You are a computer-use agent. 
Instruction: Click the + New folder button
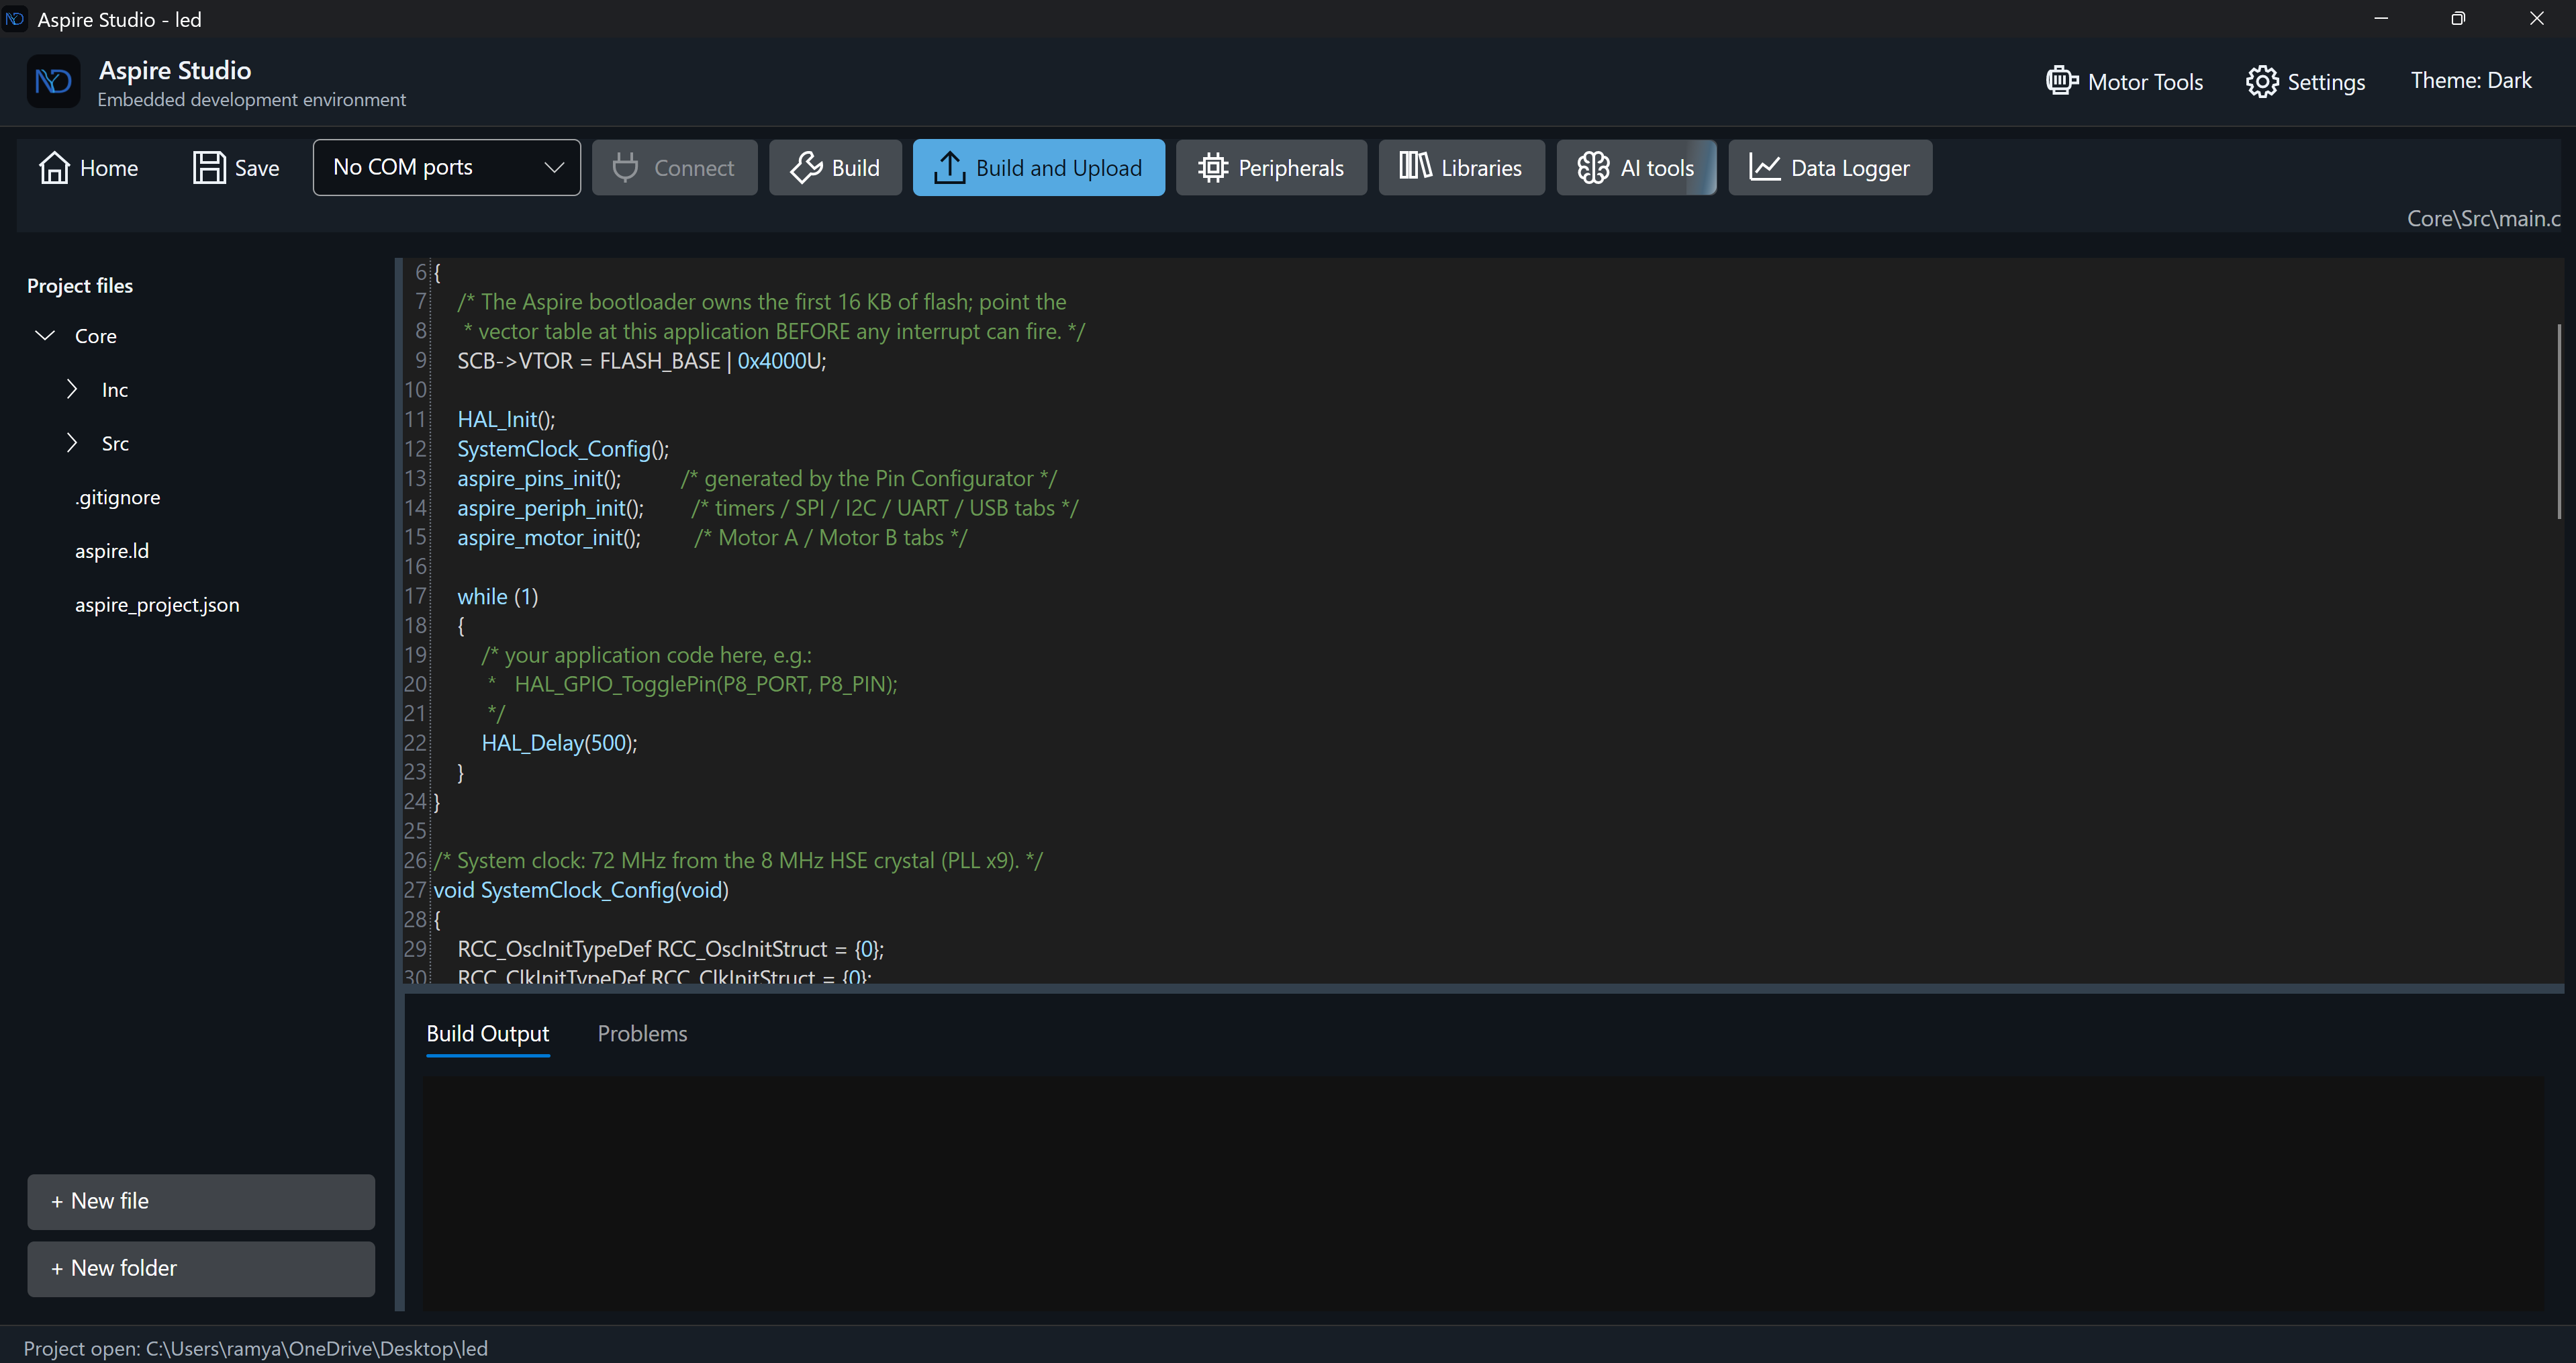201,1269
